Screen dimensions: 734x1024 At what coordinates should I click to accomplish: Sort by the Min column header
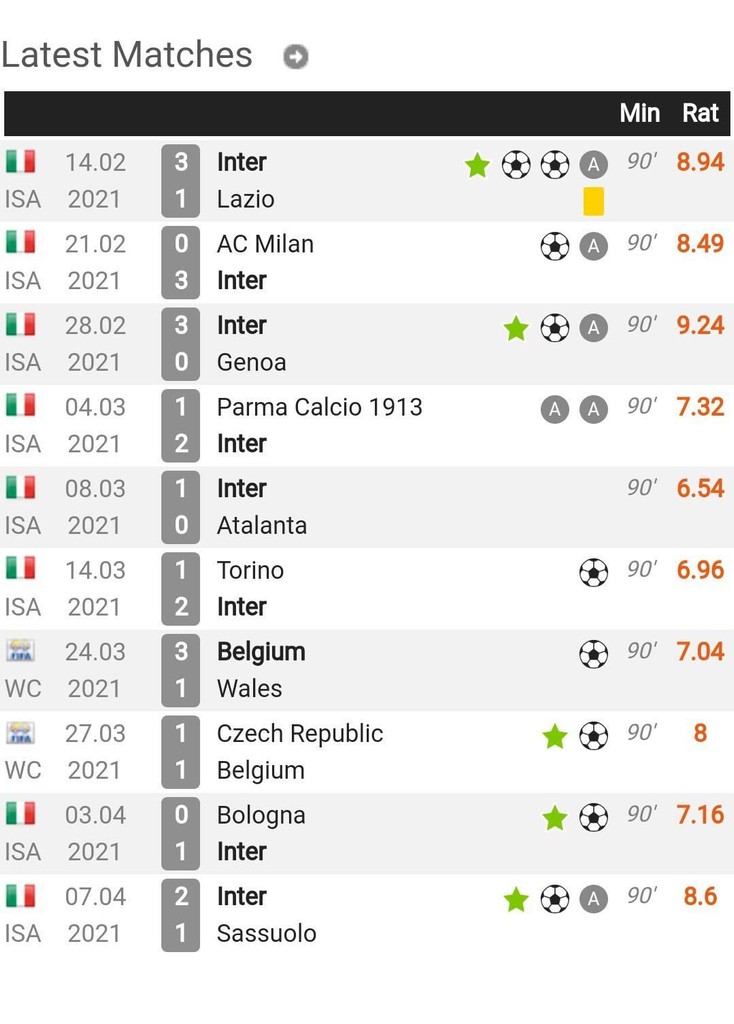click(x=639, y=113)
